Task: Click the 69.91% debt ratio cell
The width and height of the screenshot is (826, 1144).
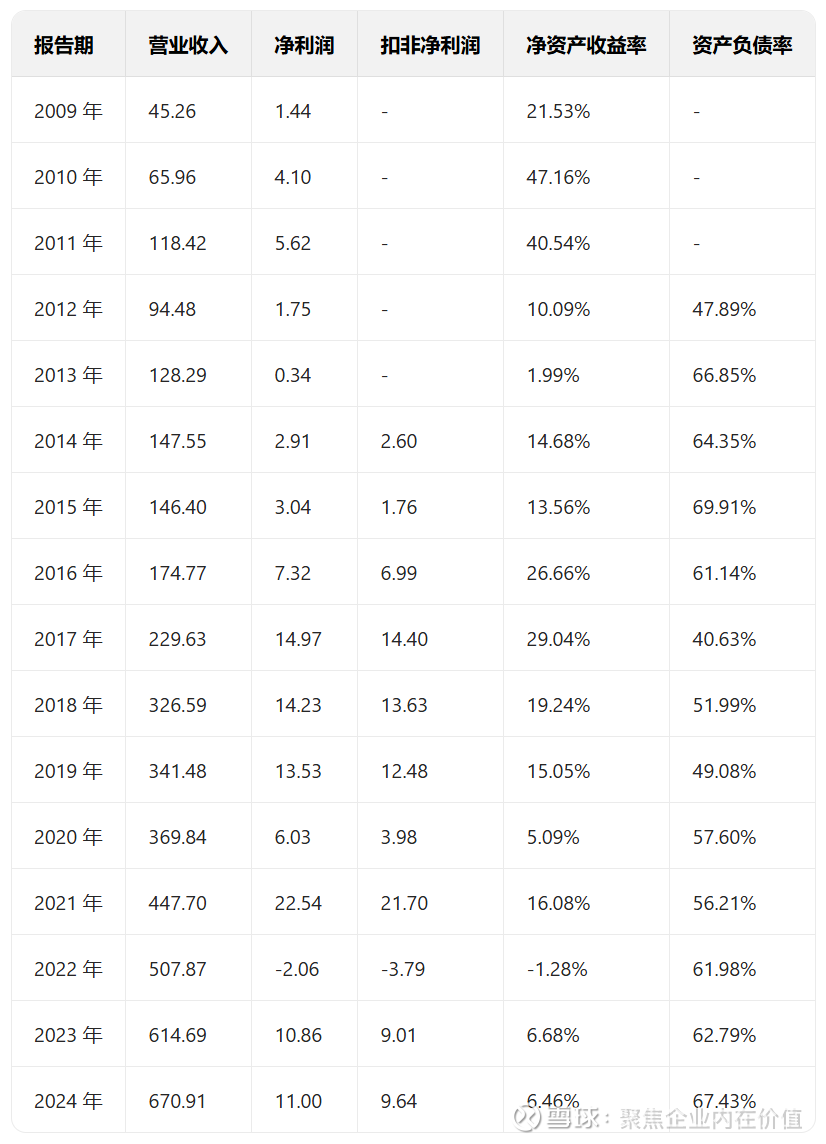Action: [x=724, y=507]
